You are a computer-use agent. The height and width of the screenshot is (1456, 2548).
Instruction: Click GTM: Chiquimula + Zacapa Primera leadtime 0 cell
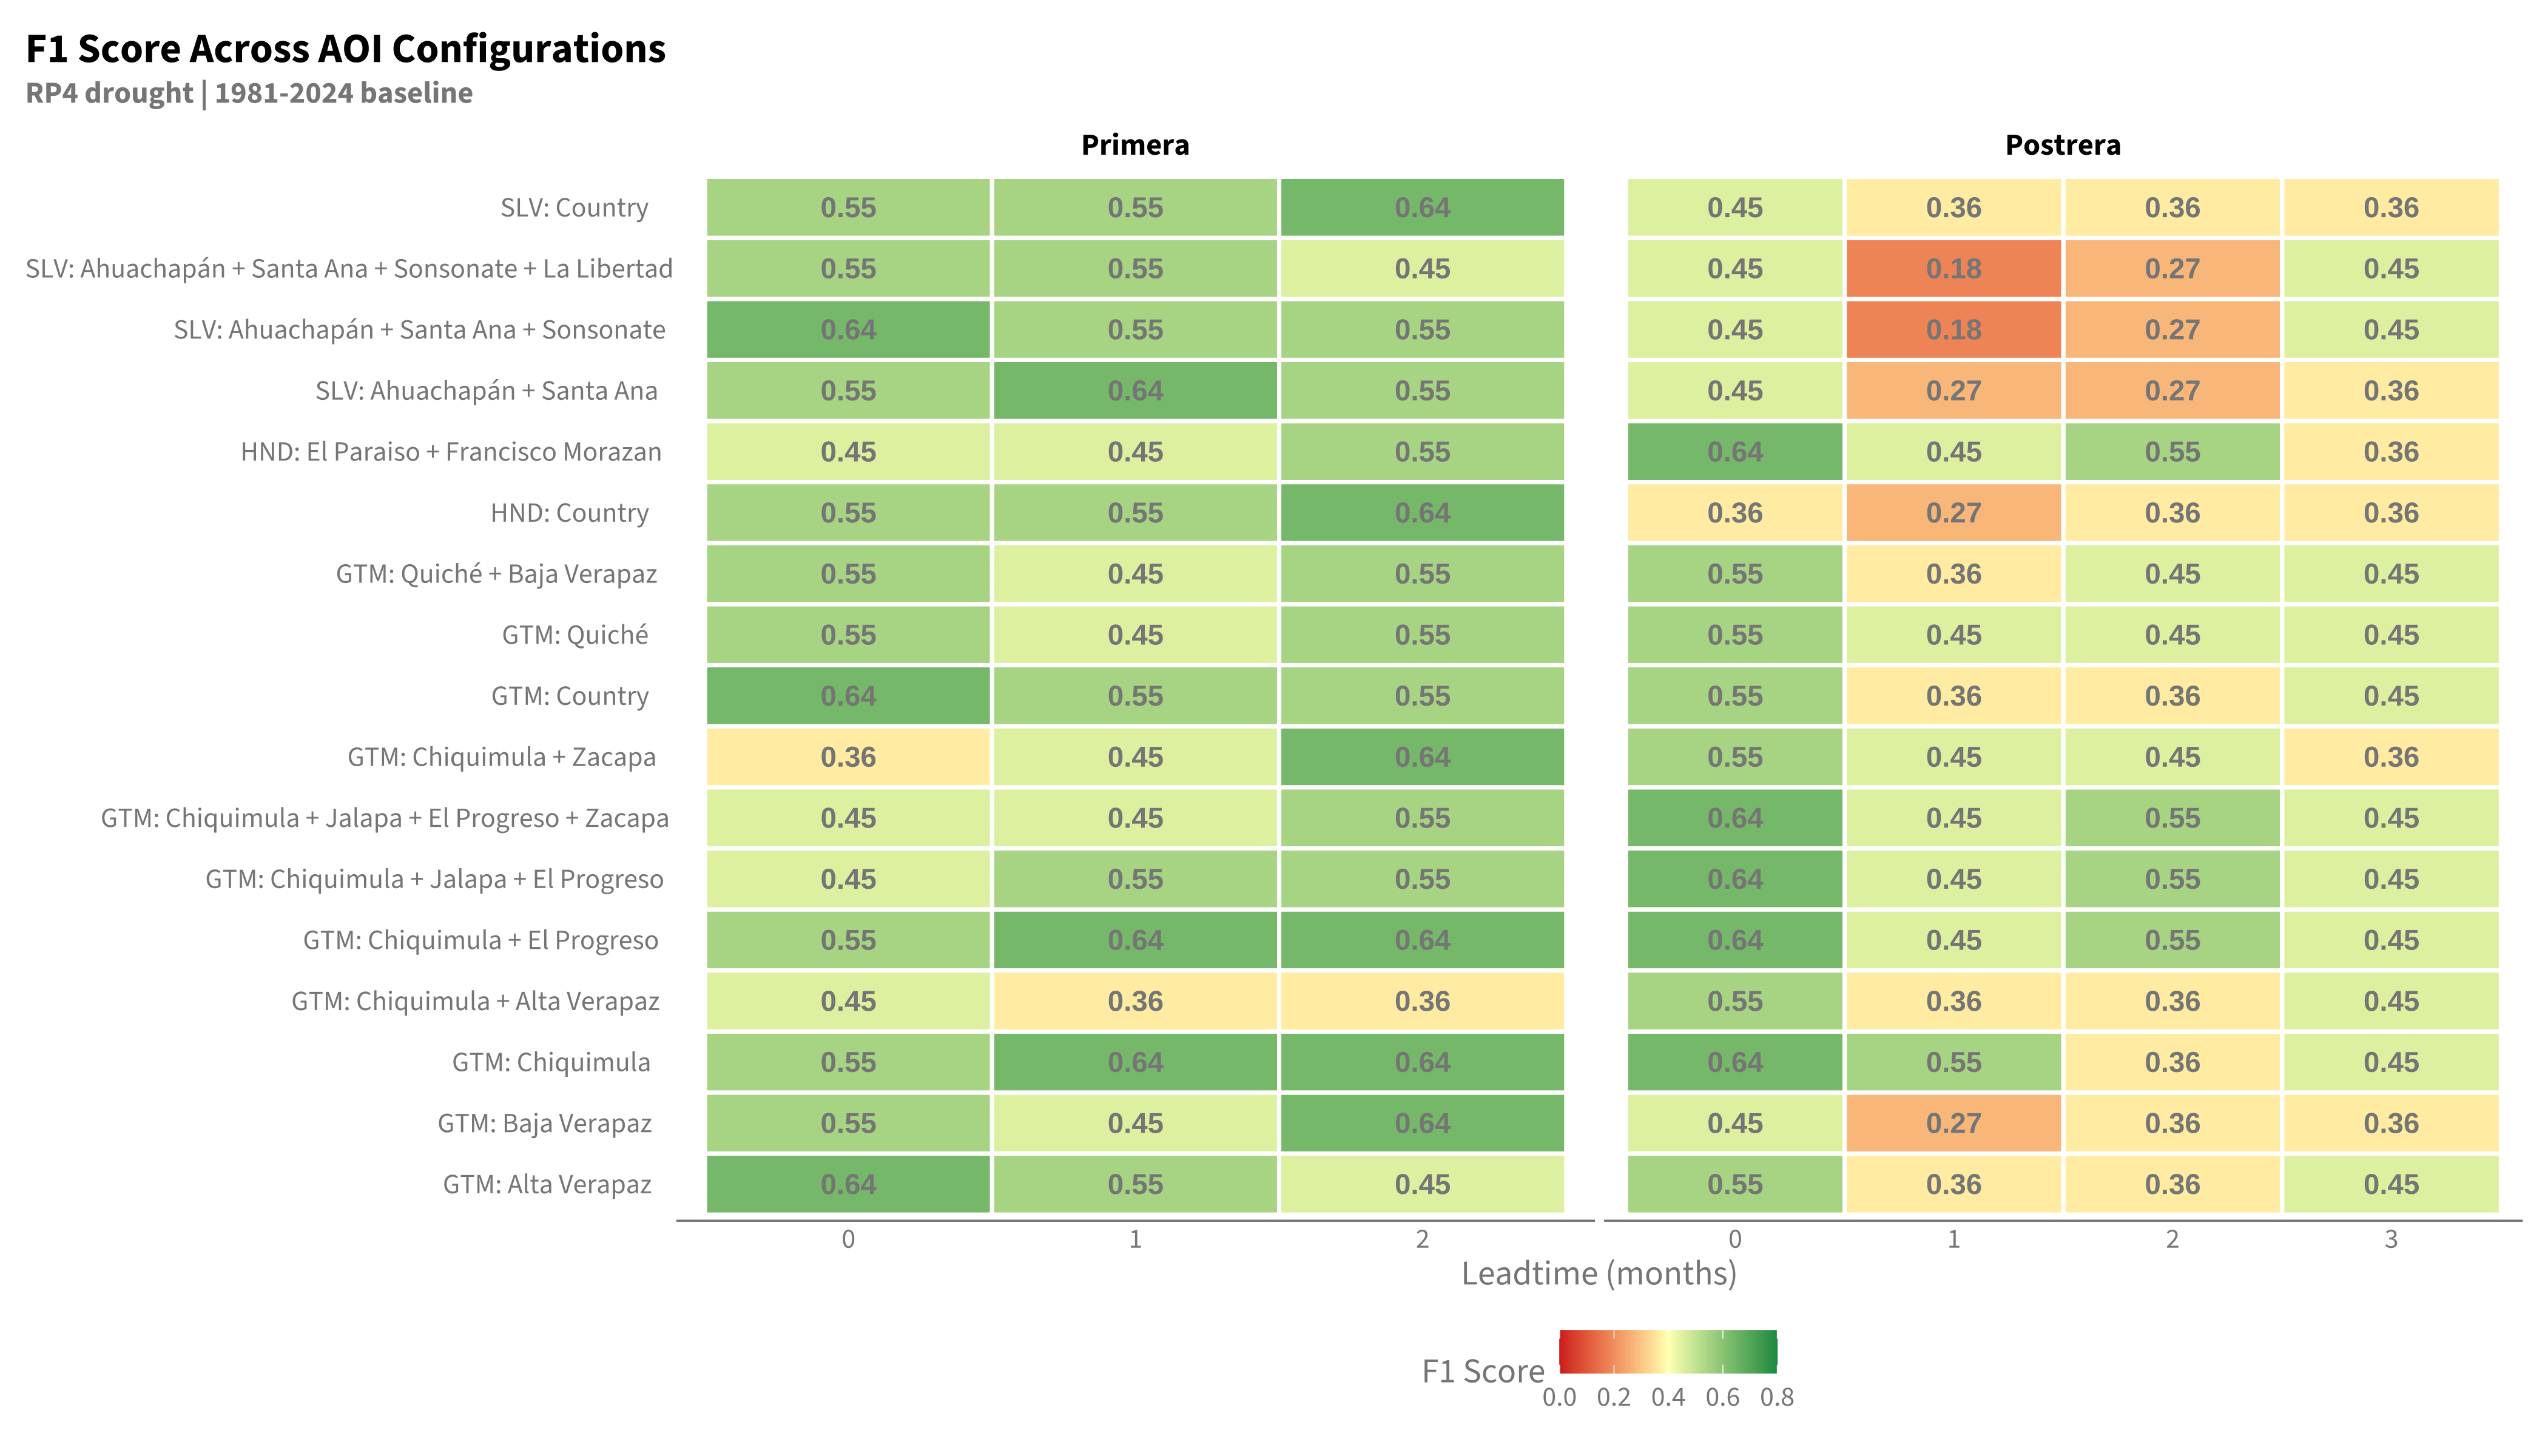point(848,757)
